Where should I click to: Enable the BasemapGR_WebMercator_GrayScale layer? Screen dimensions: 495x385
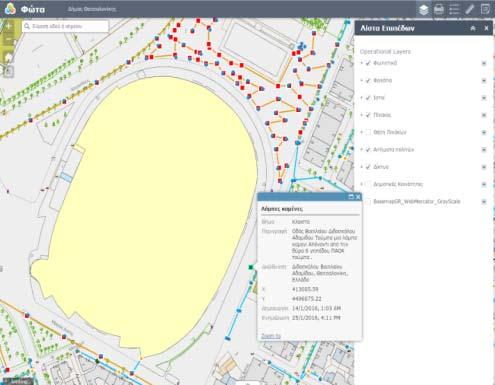point(368,202)
